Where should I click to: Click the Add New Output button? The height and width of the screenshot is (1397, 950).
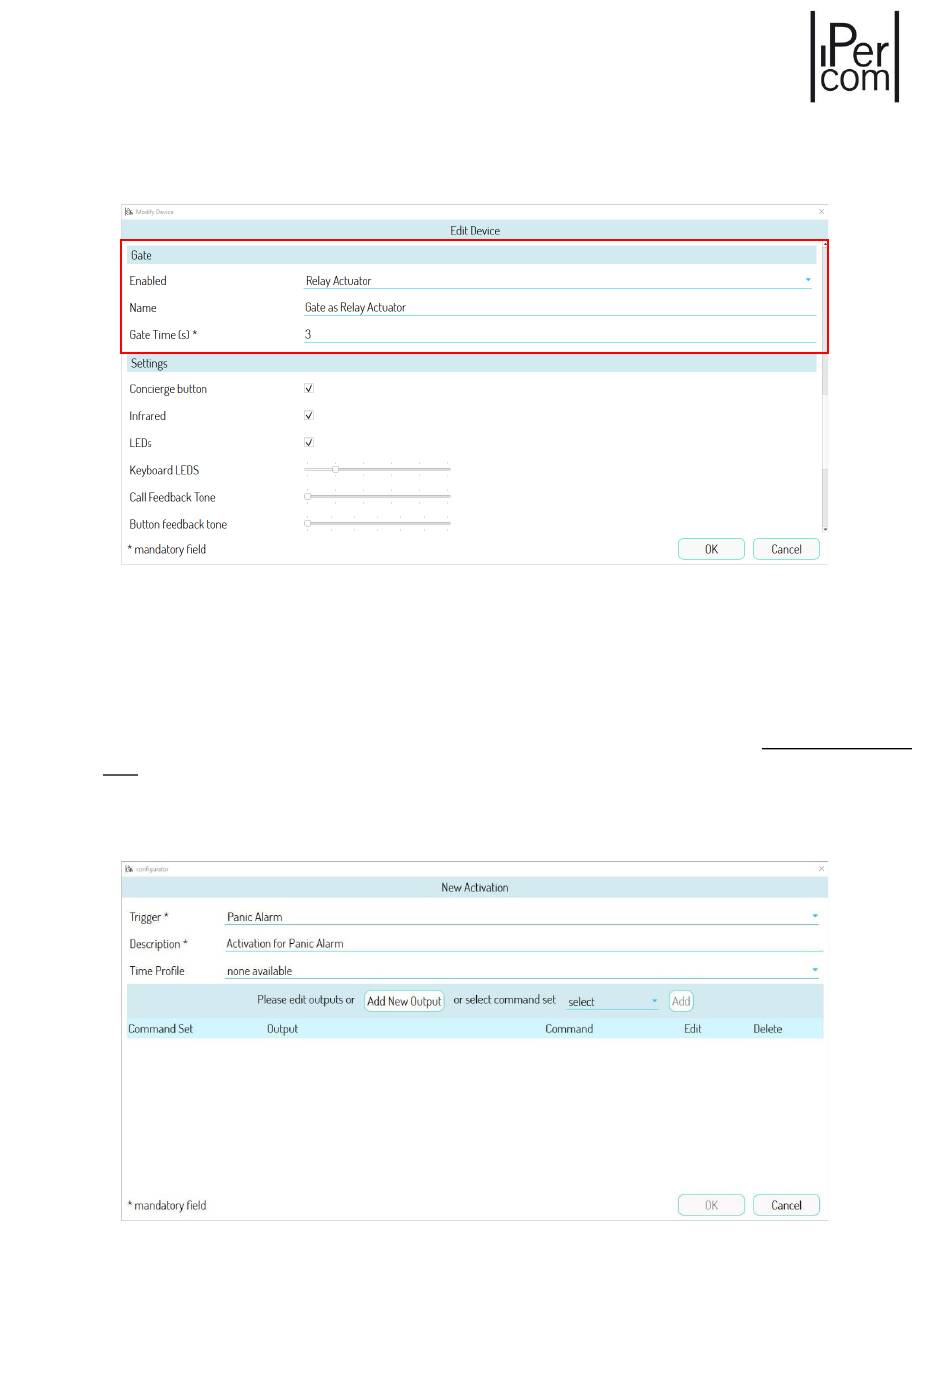click(404, 1001)
